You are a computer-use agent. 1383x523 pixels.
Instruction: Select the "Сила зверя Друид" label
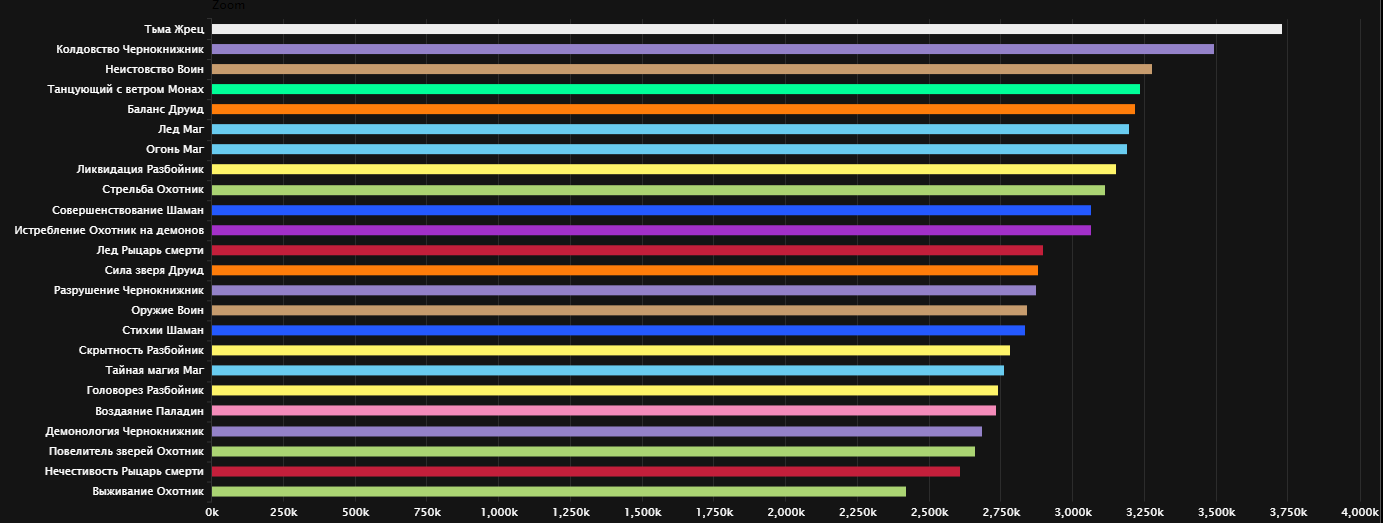pos(155,270)
